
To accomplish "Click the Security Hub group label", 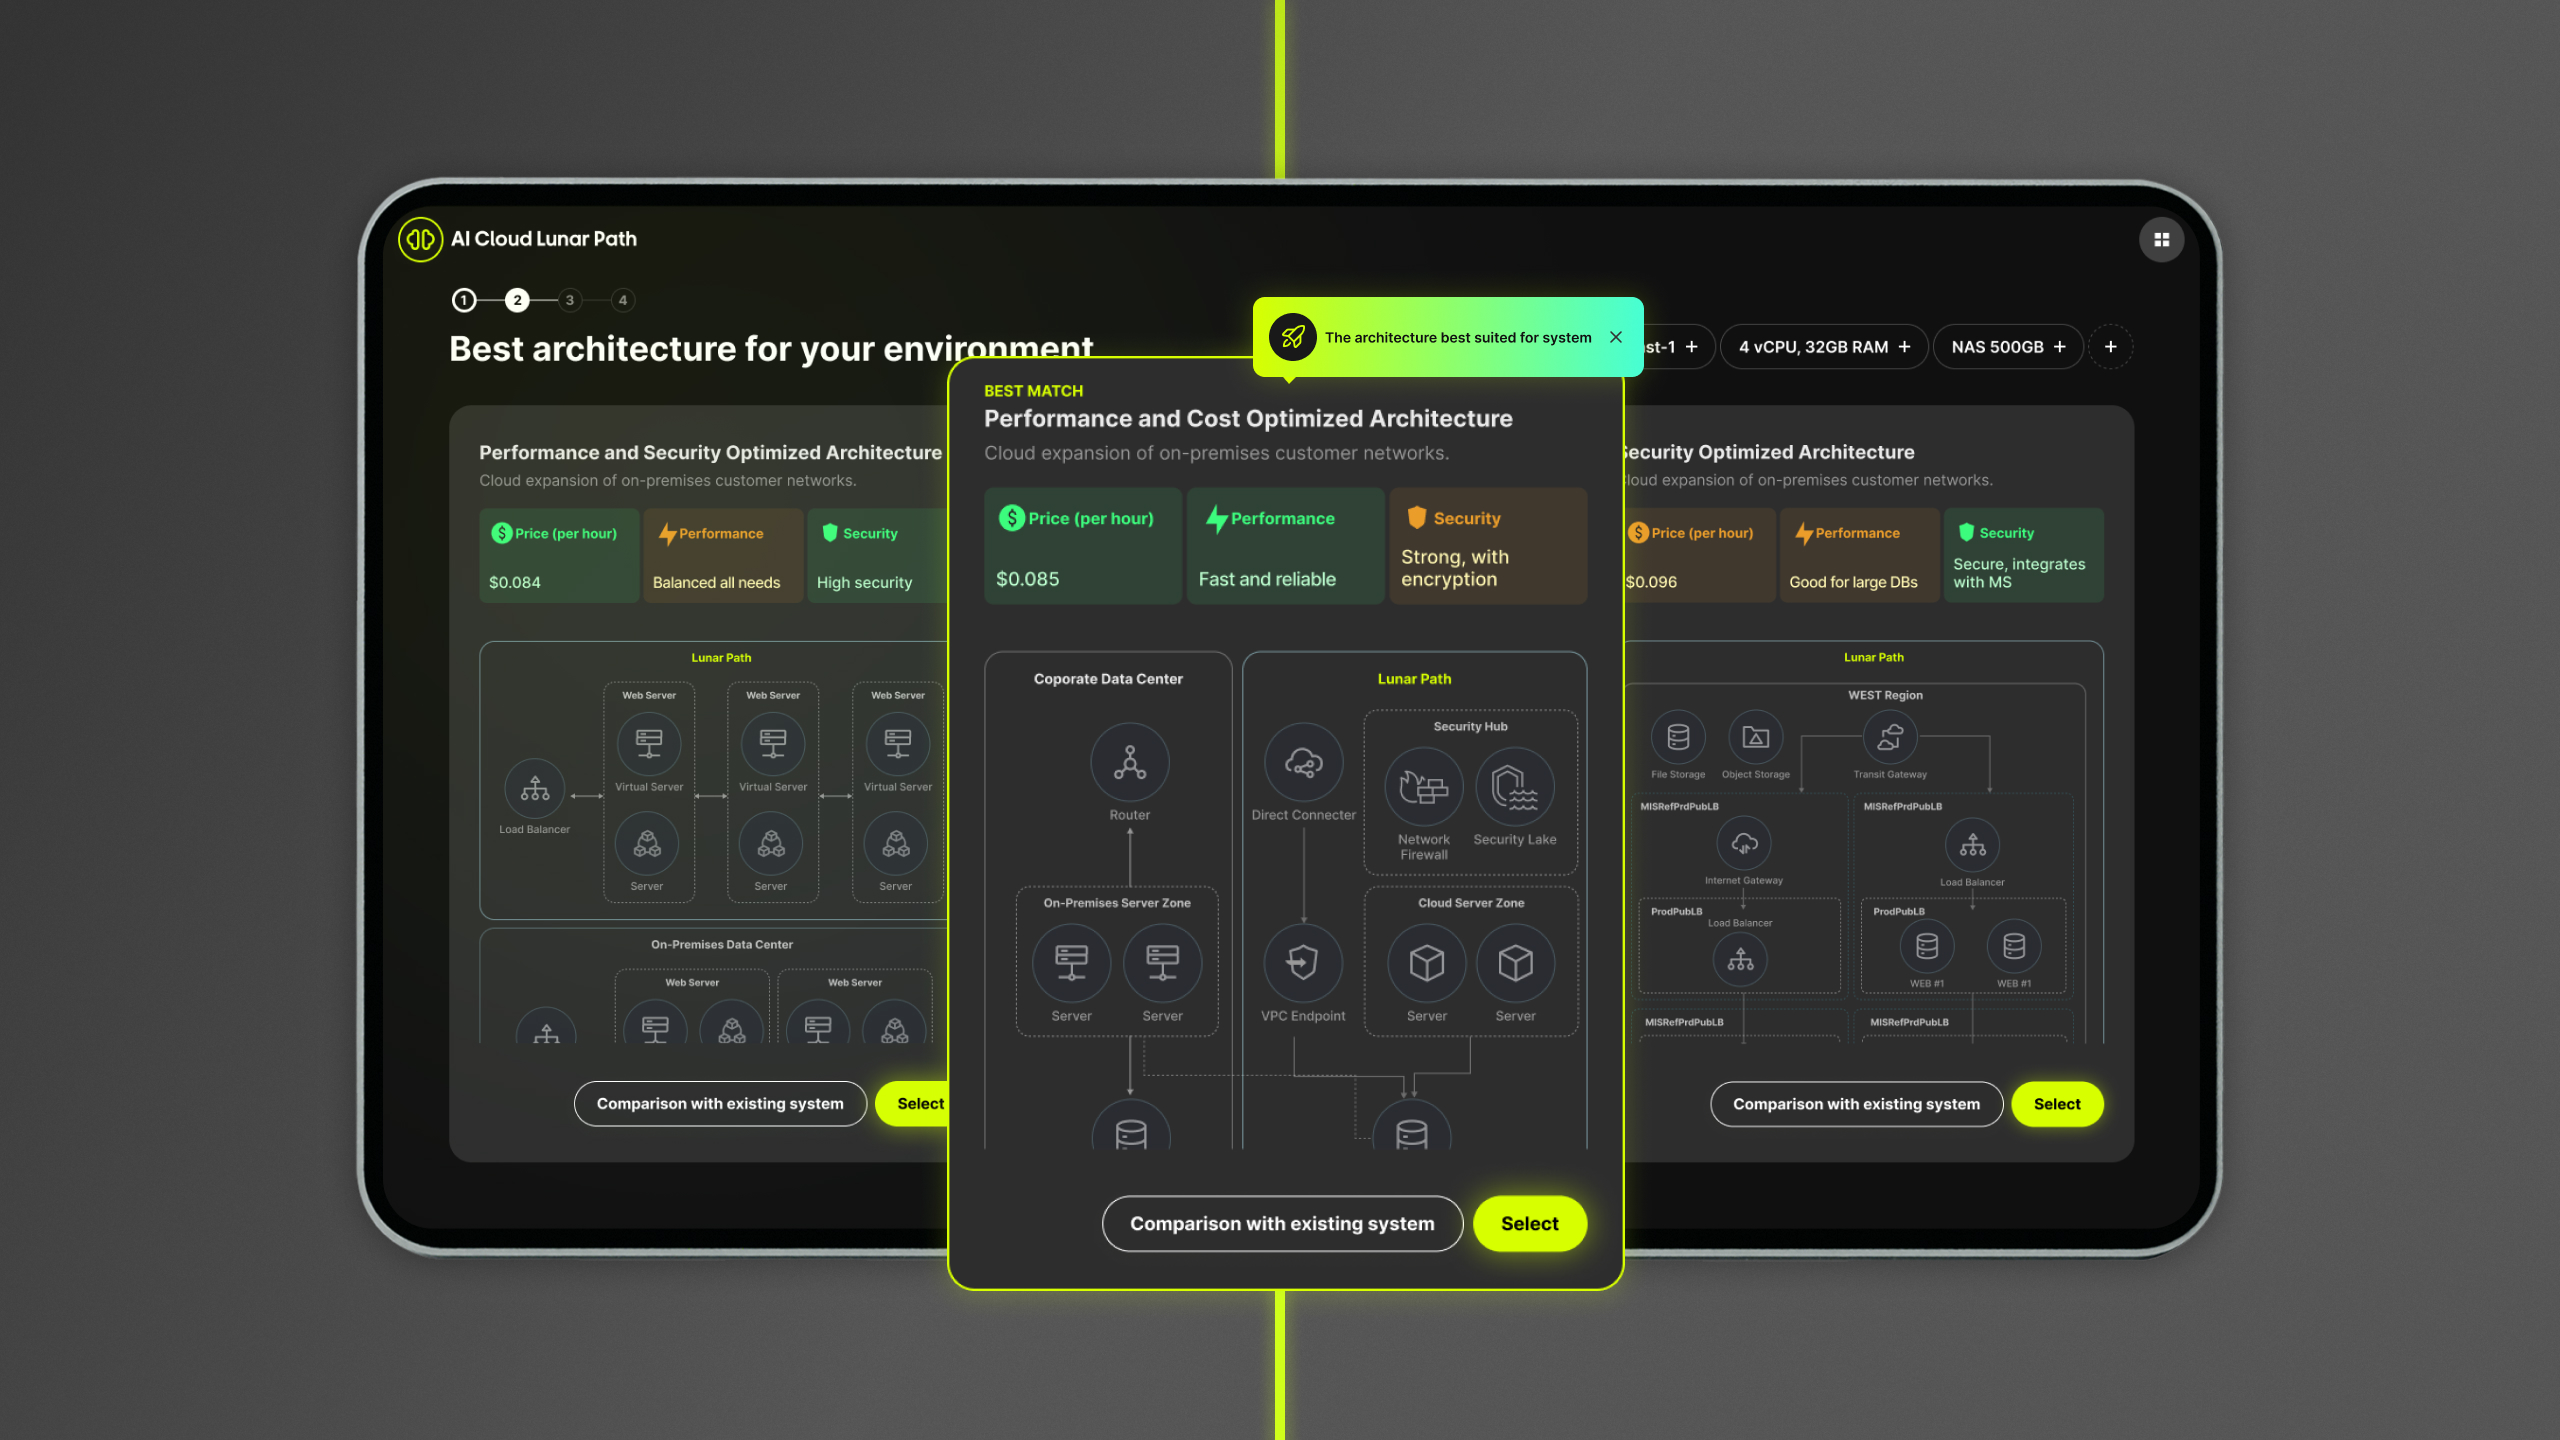I will (x=1470, y=727).
